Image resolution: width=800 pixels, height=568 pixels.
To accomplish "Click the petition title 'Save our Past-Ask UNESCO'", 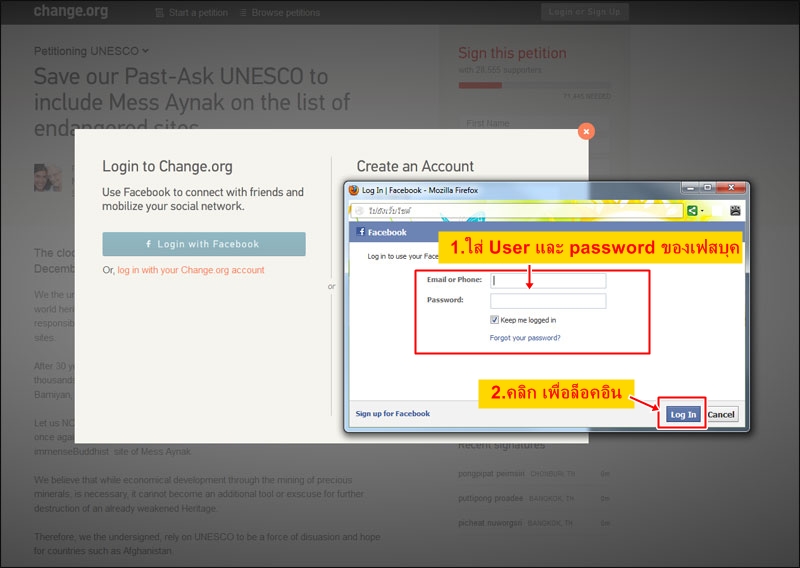I will click(x=192, y=102).
